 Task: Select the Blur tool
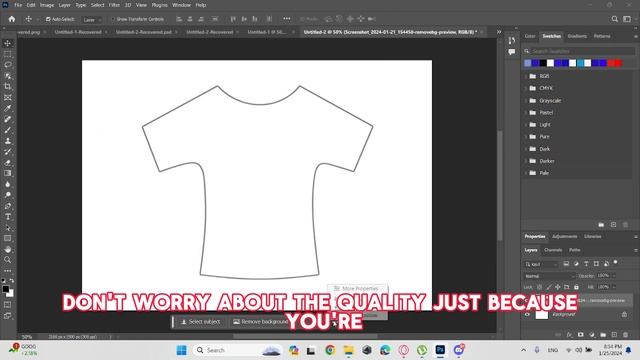(x=8, y=184)
